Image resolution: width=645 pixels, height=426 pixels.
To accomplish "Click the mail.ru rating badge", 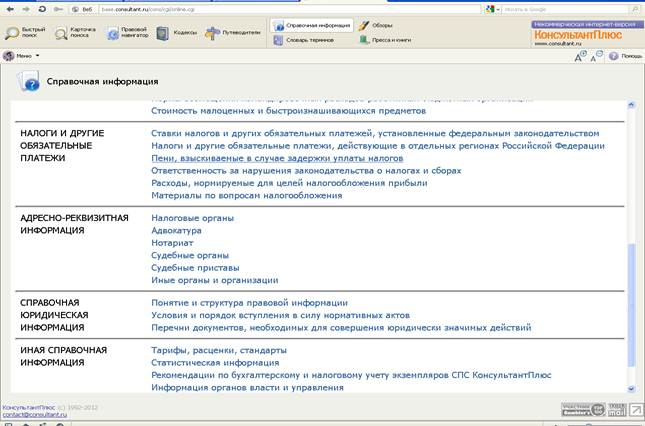I will tap(617, 410).
